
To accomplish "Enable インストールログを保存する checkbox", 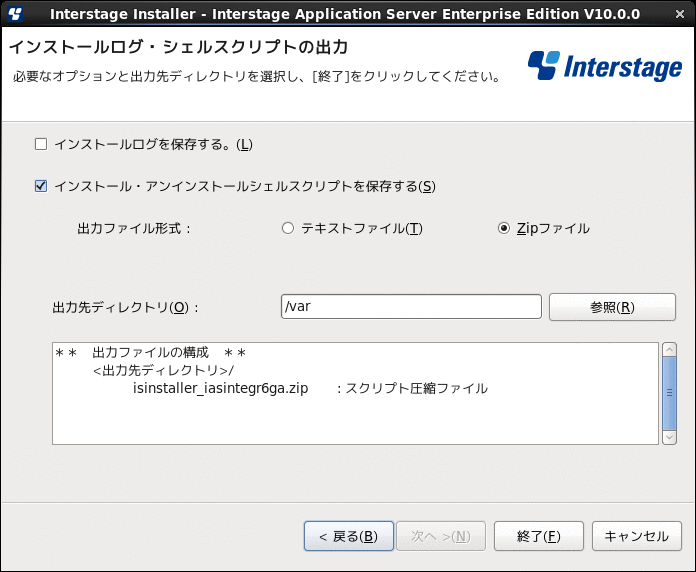I will 41,144.
